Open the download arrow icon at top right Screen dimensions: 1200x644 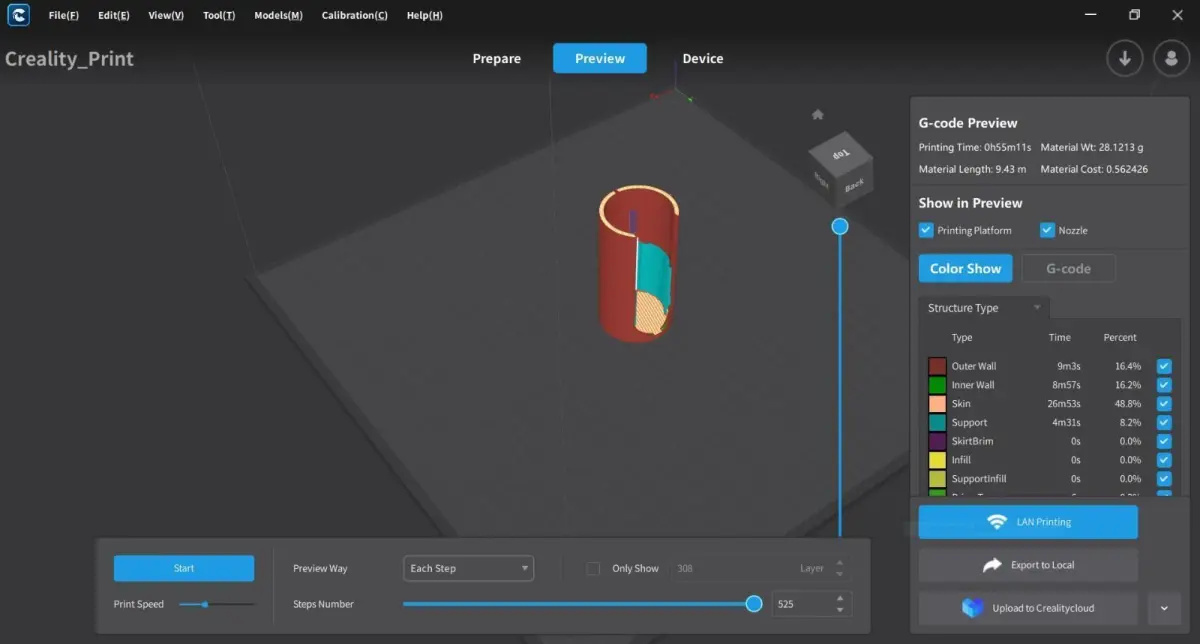pos(1125,58)
